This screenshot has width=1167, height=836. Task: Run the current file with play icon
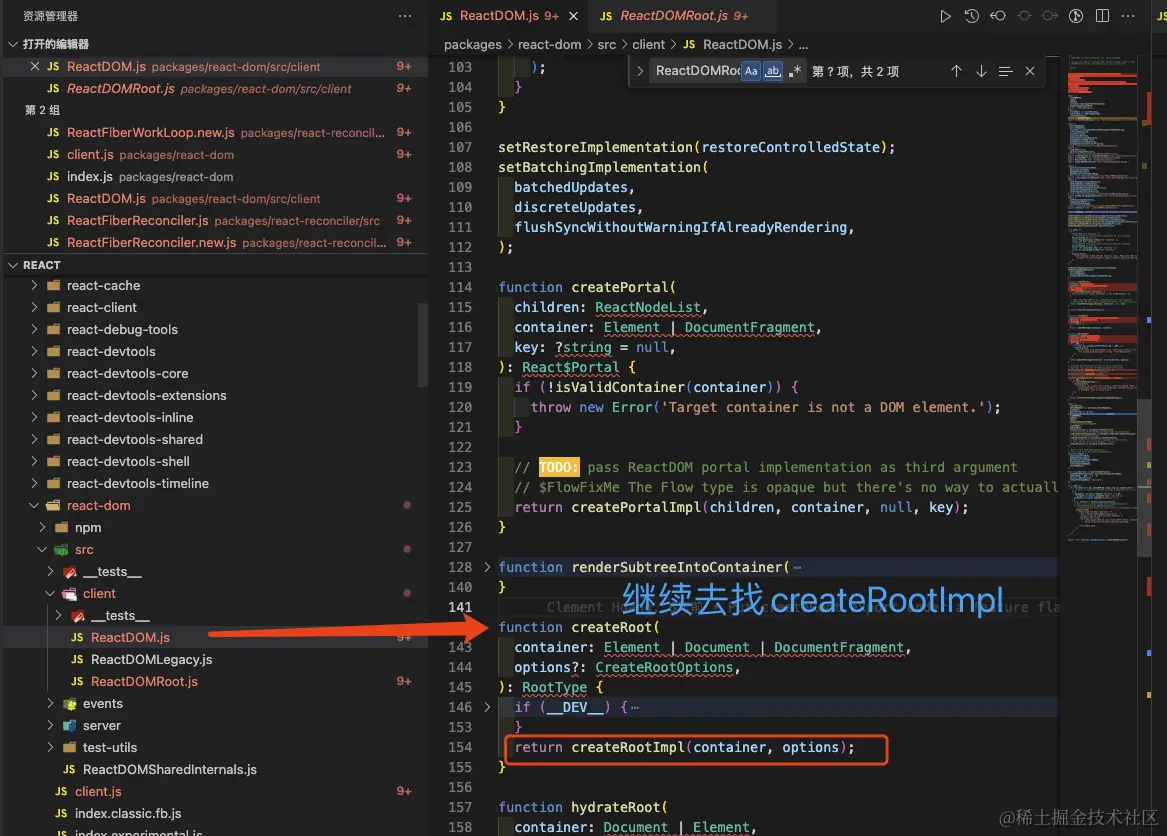(944, 16)
